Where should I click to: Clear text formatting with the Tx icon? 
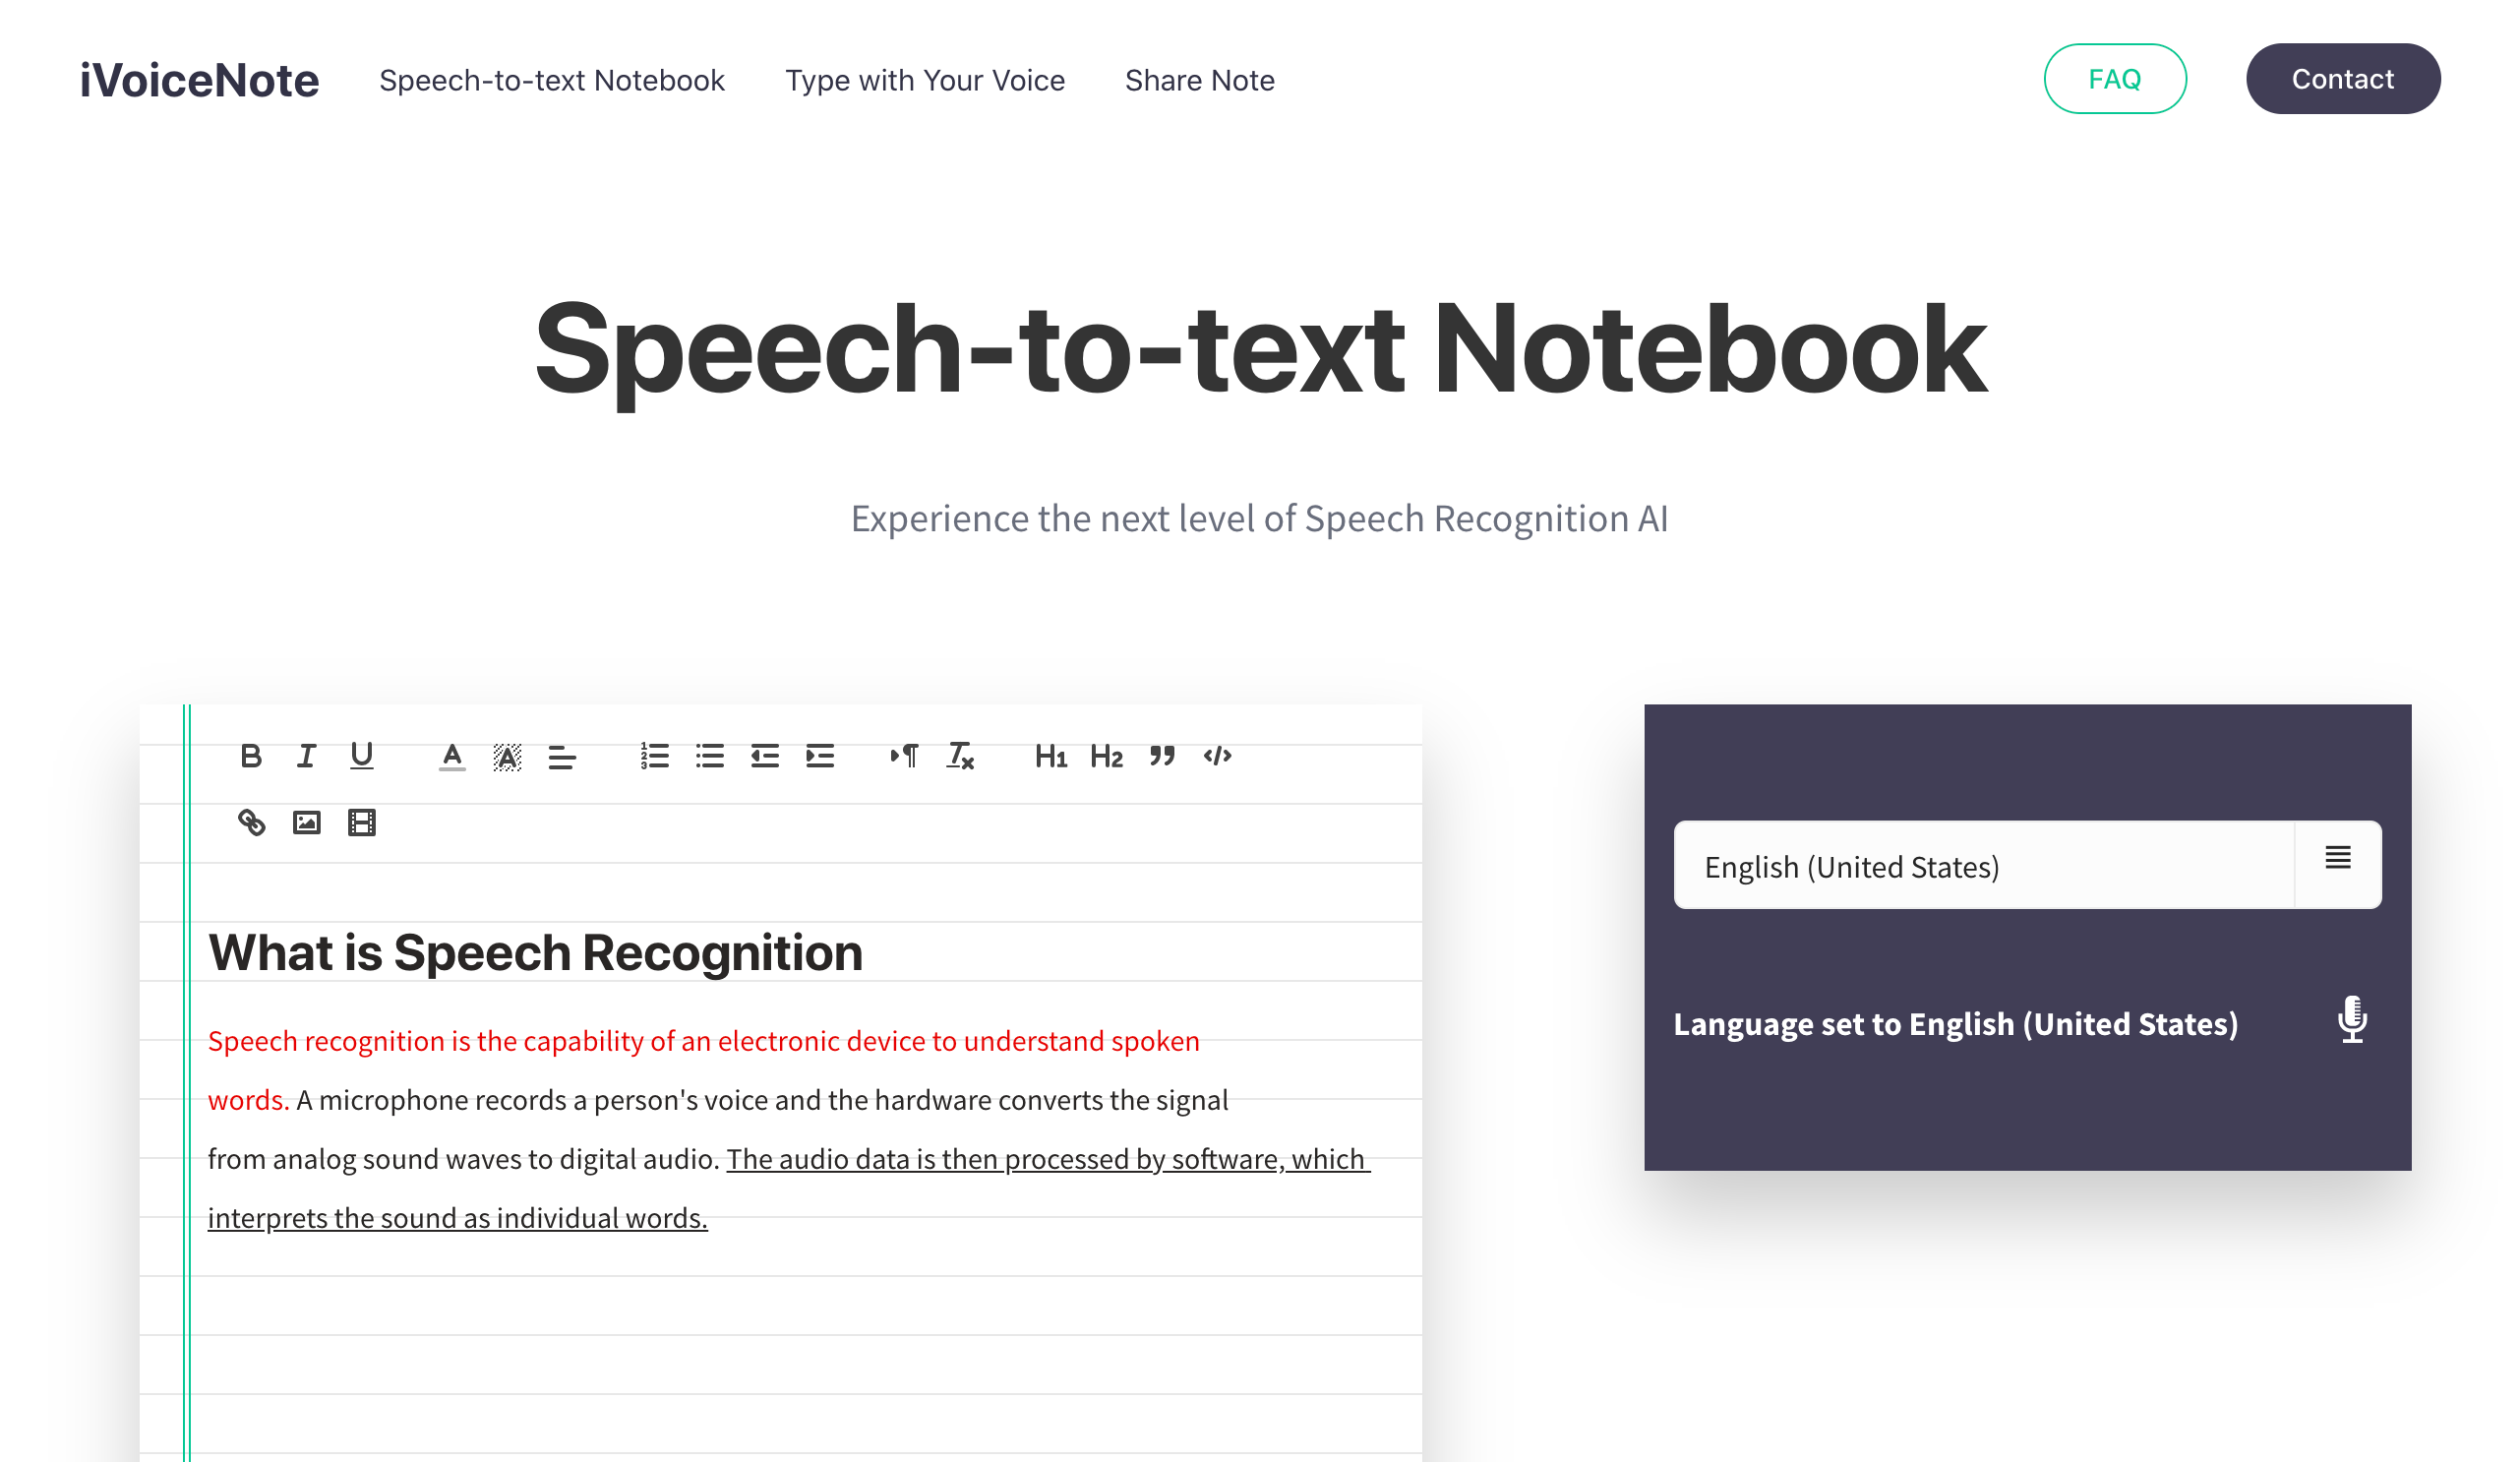(x=960, y=757)
